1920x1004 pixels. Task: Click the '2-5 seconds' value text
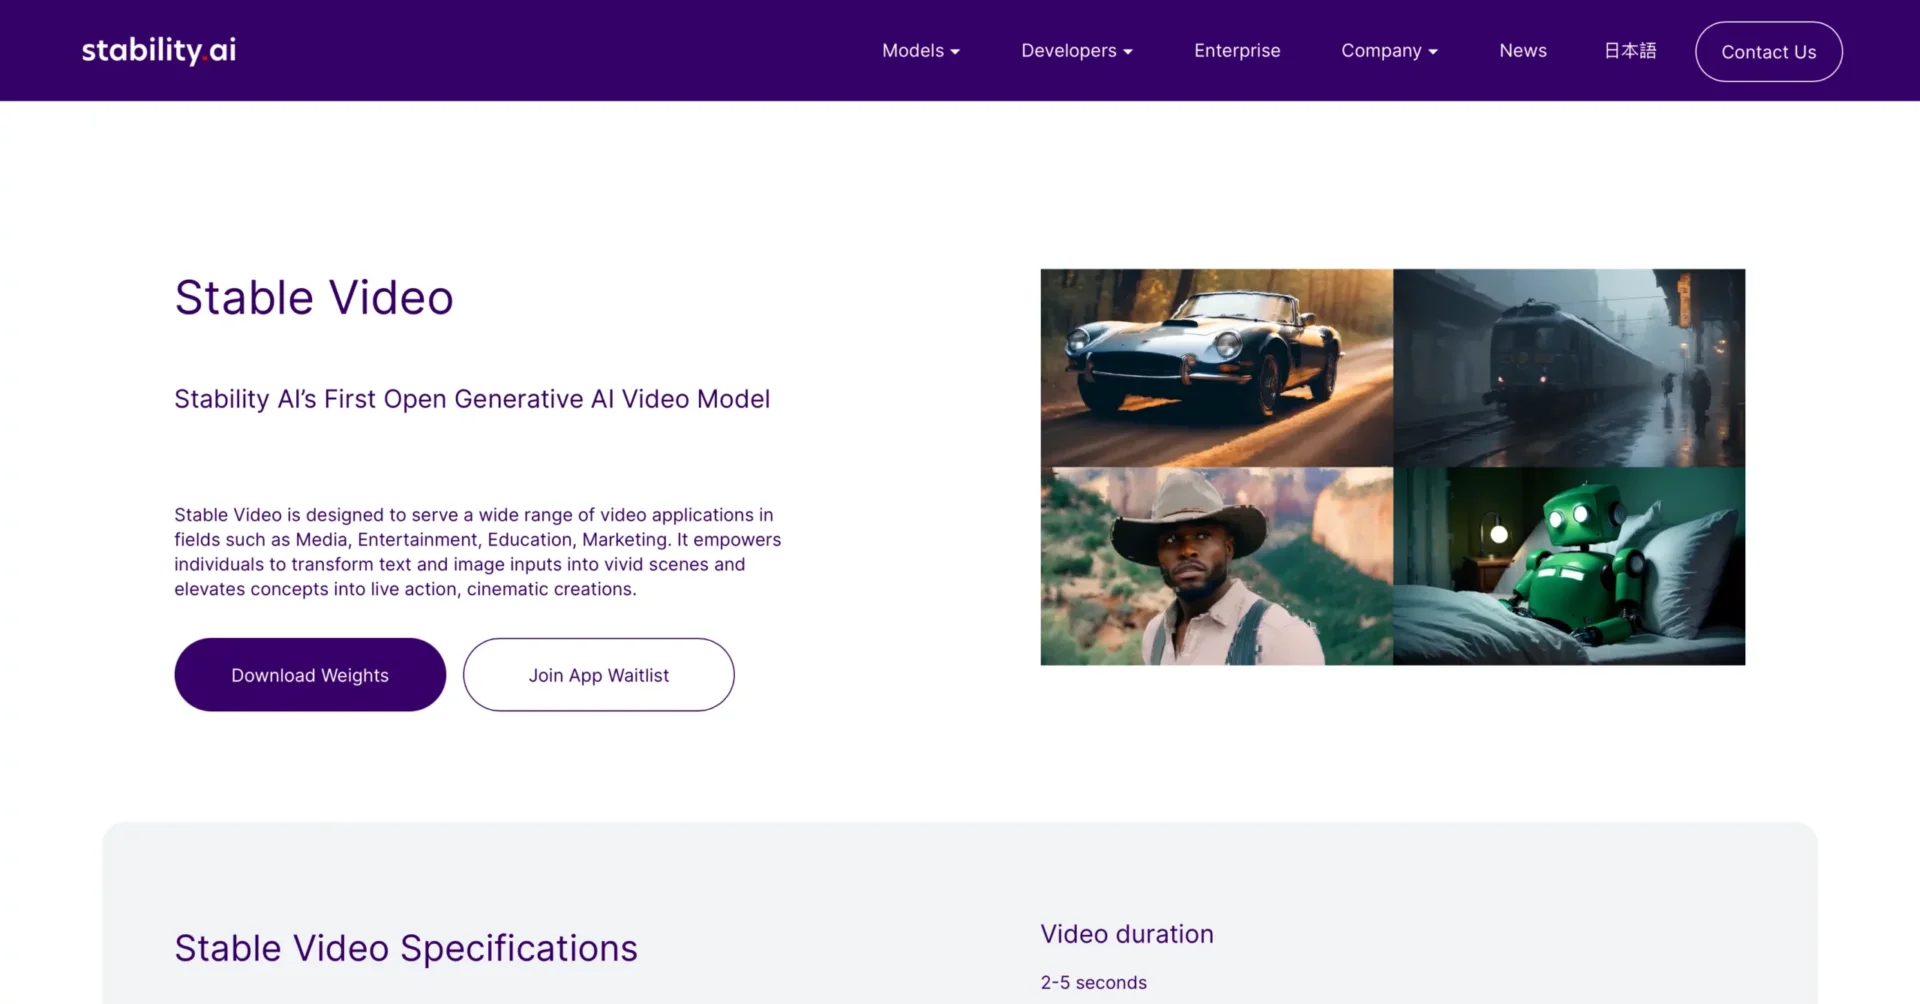(1093, 983)
